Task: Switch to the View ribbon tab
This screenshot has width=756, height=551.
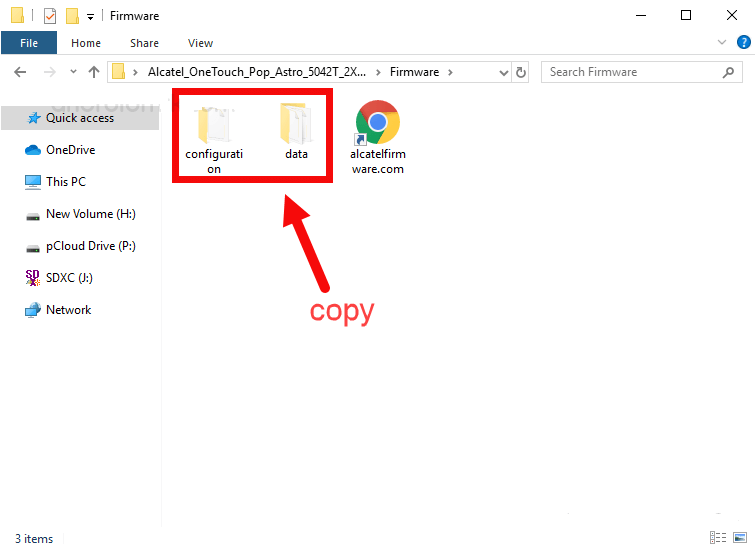Action: (200, 43)
